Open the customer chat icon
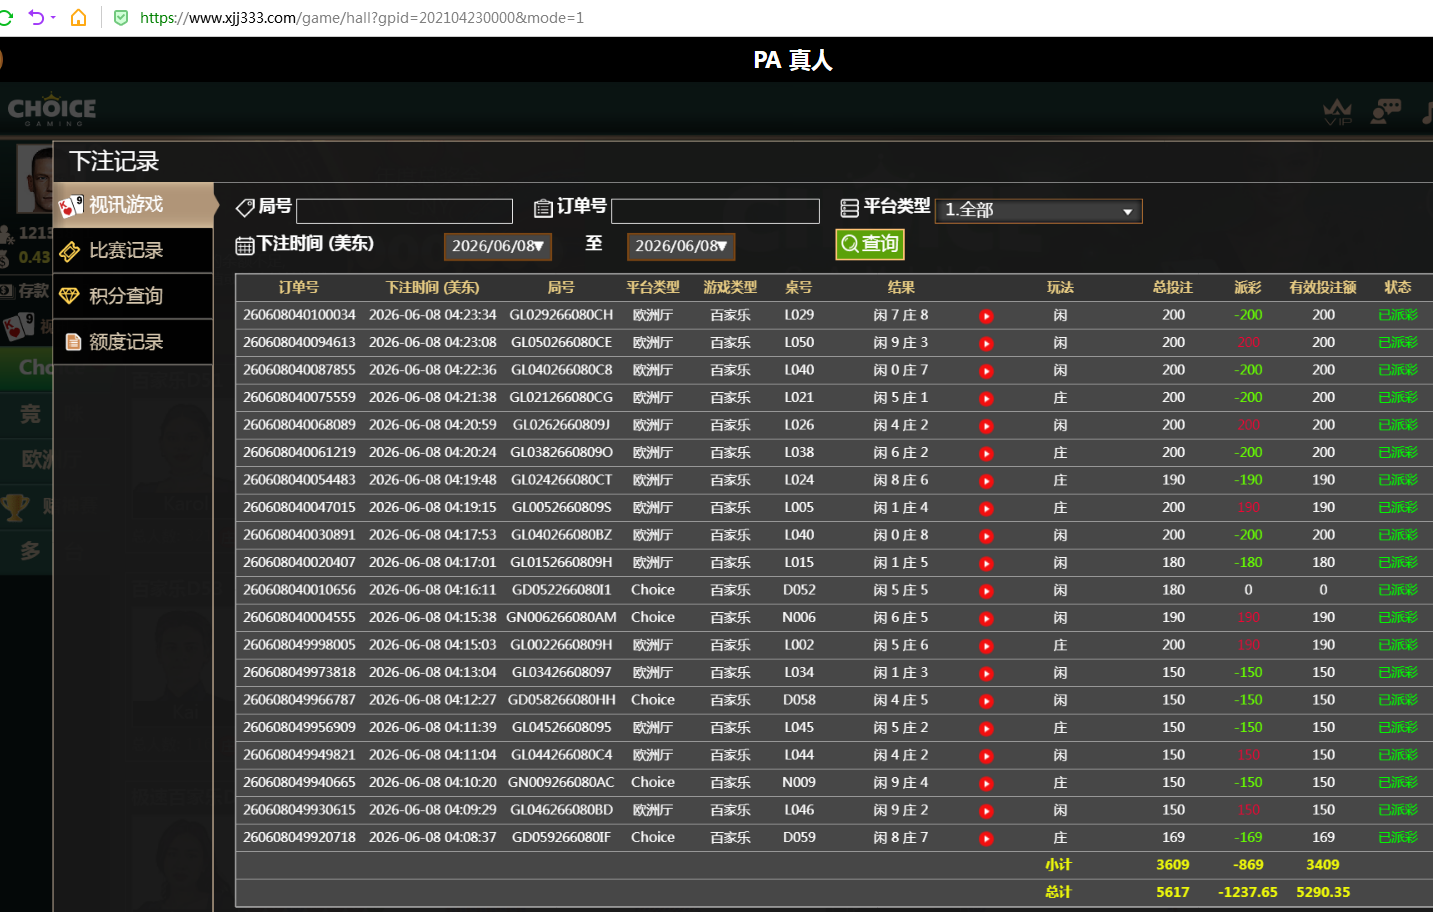Viewport: 1433px width, 912px height. pyautogui.click(x=1385, y=111)
